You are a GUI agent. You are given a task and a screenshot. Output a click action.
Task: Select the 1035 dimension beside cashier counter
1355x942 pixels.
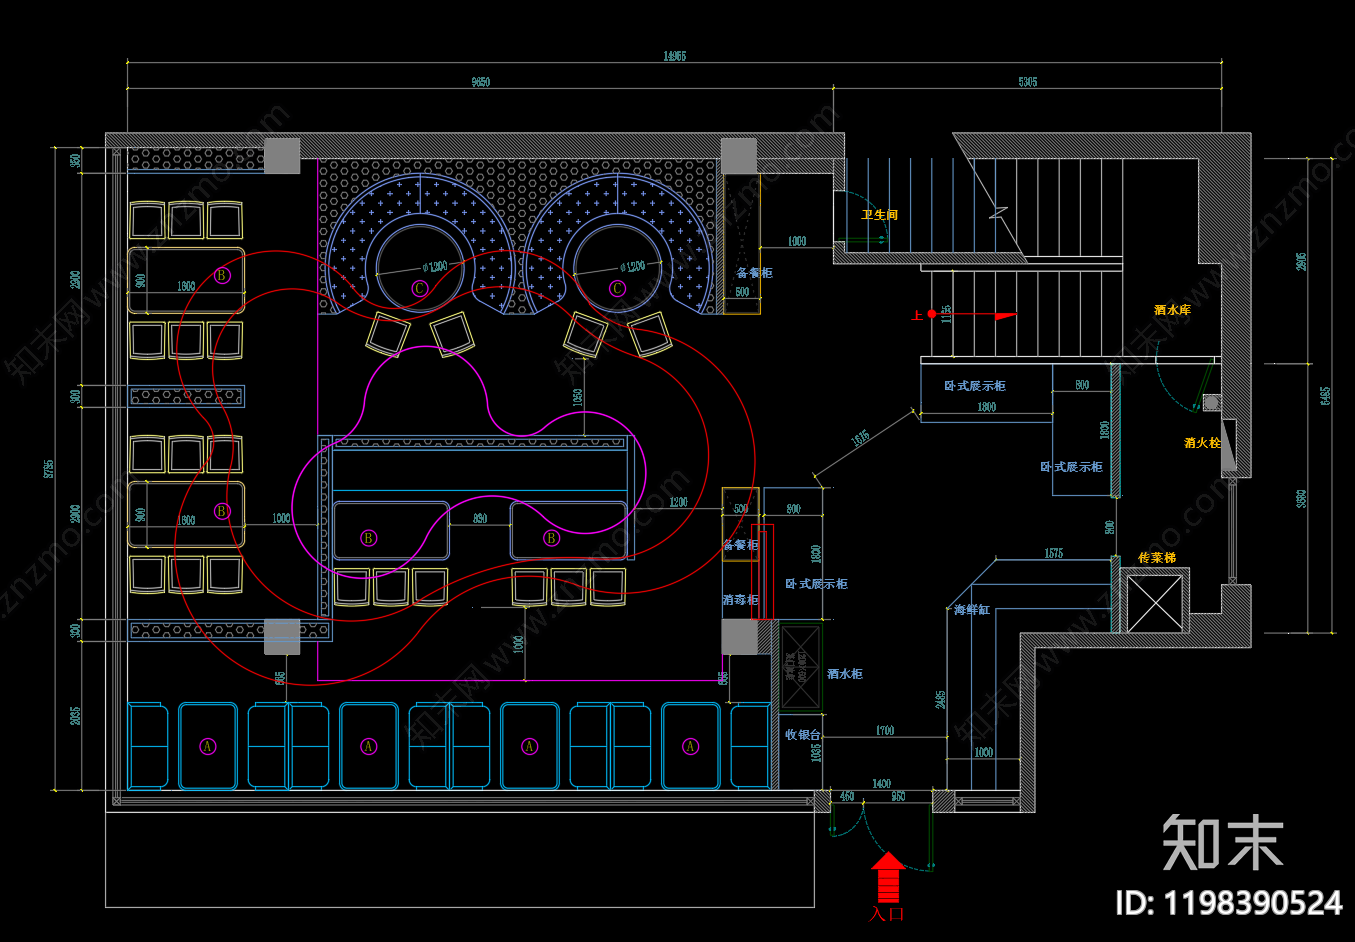[x=816, y=752]
